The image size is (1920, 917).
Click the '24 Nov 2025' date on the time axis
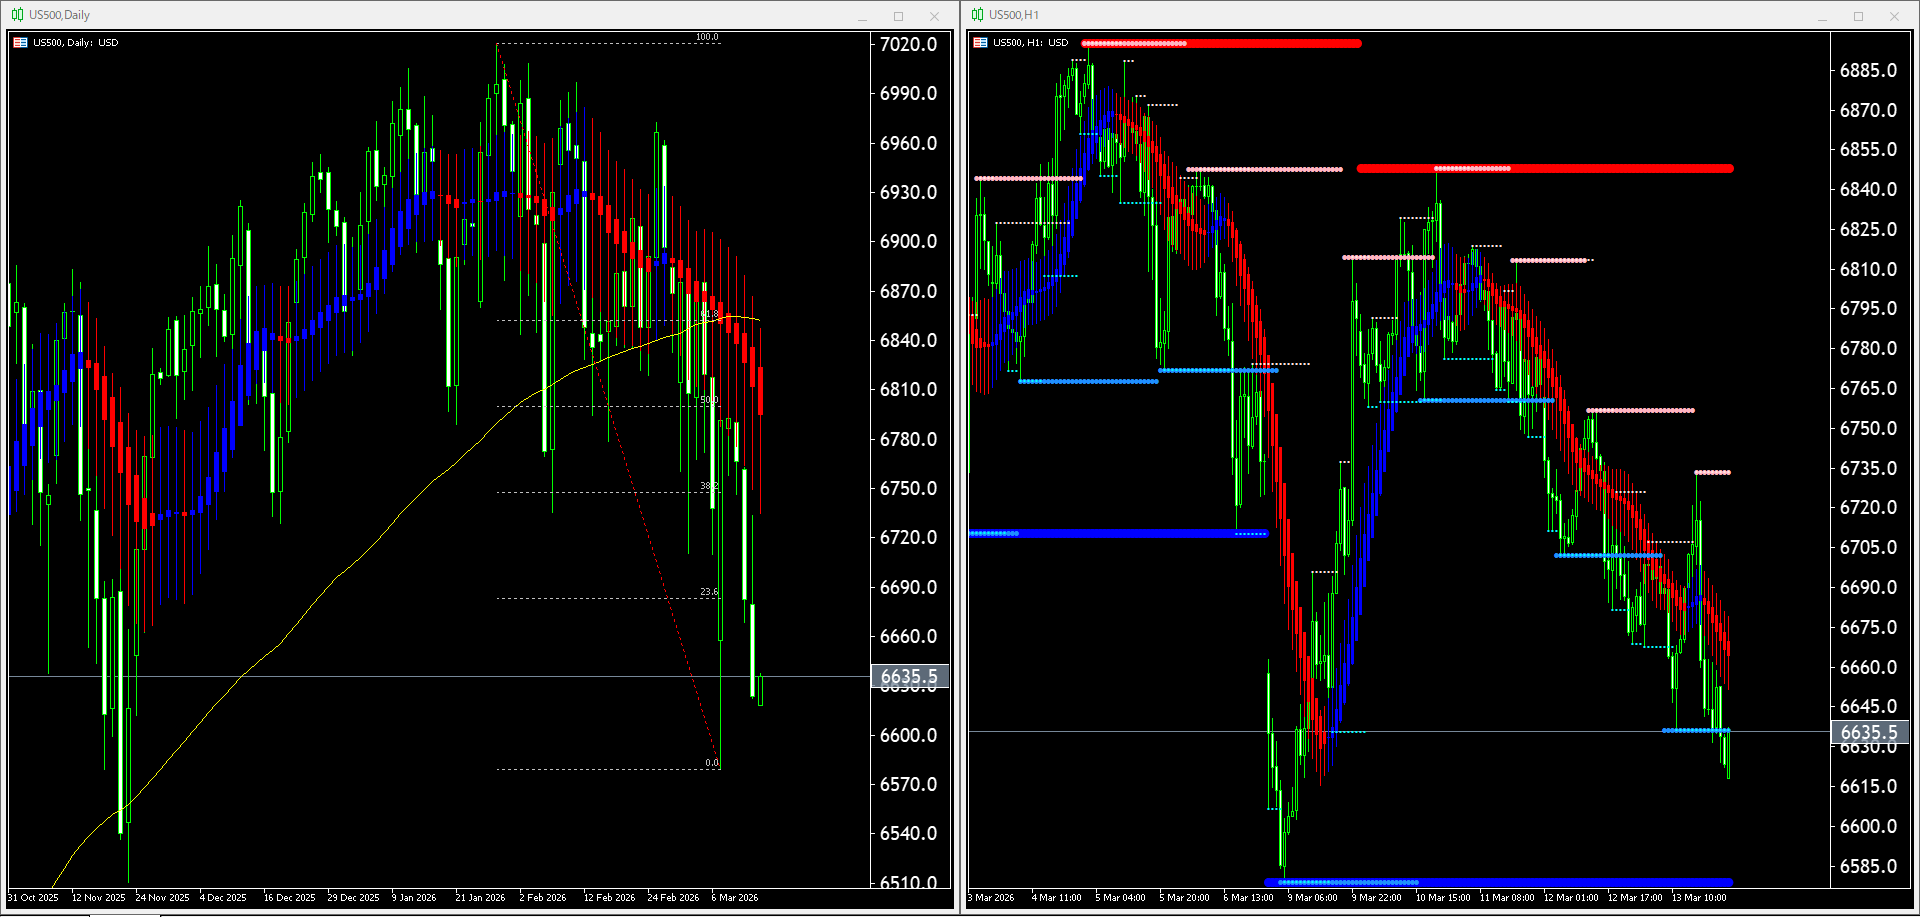(x=162, y=898)
